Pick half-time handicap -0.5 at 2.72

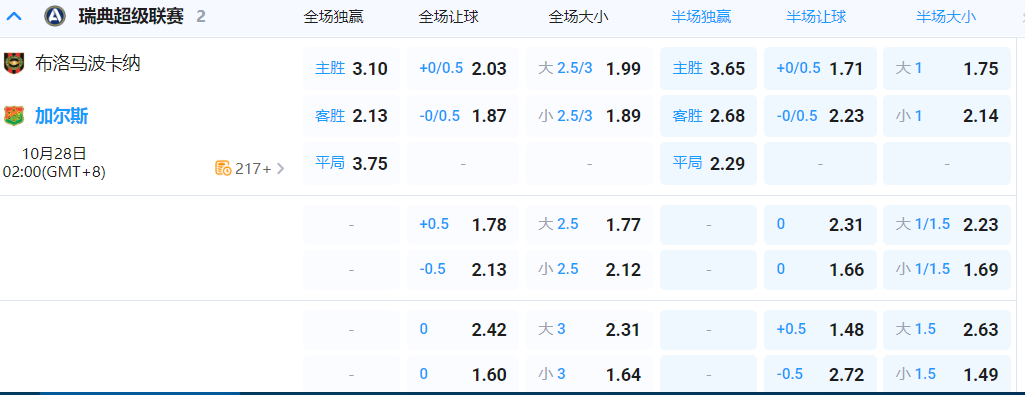click(x=820, y=374)
